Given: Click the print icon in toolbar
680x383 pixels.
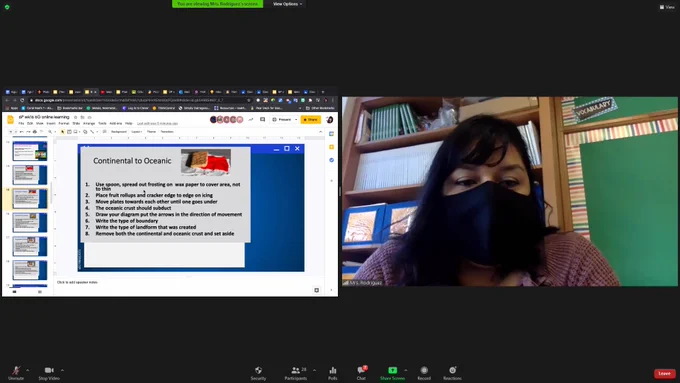Looking at the screenshot, I should (35, 131).
